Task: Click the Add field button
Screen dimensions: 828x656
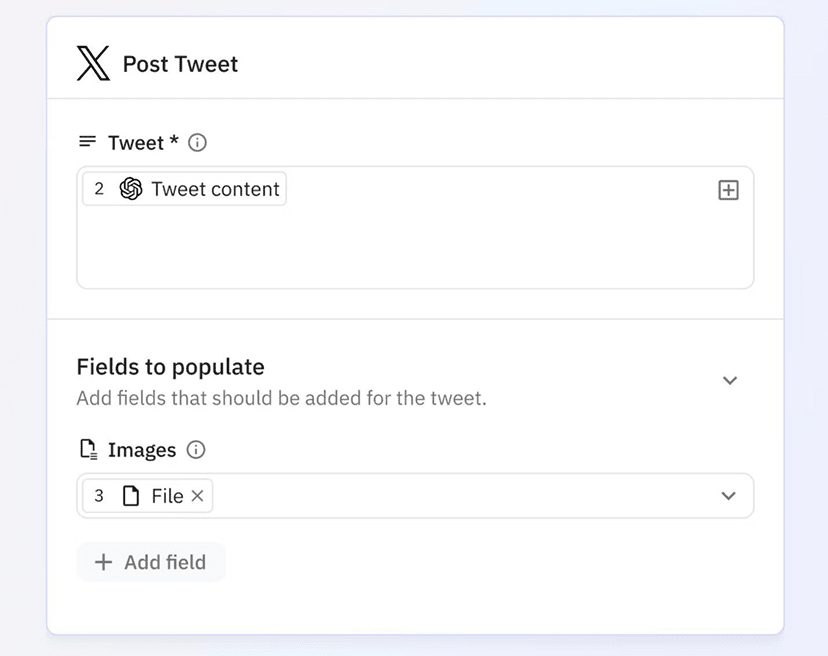Action: click(151, 562)
